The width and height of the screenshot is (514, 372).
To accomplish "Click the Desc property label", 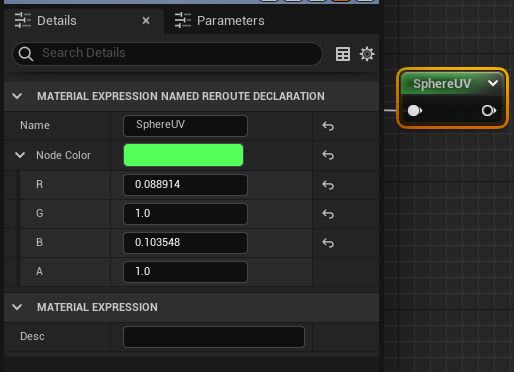I will 32,336.
